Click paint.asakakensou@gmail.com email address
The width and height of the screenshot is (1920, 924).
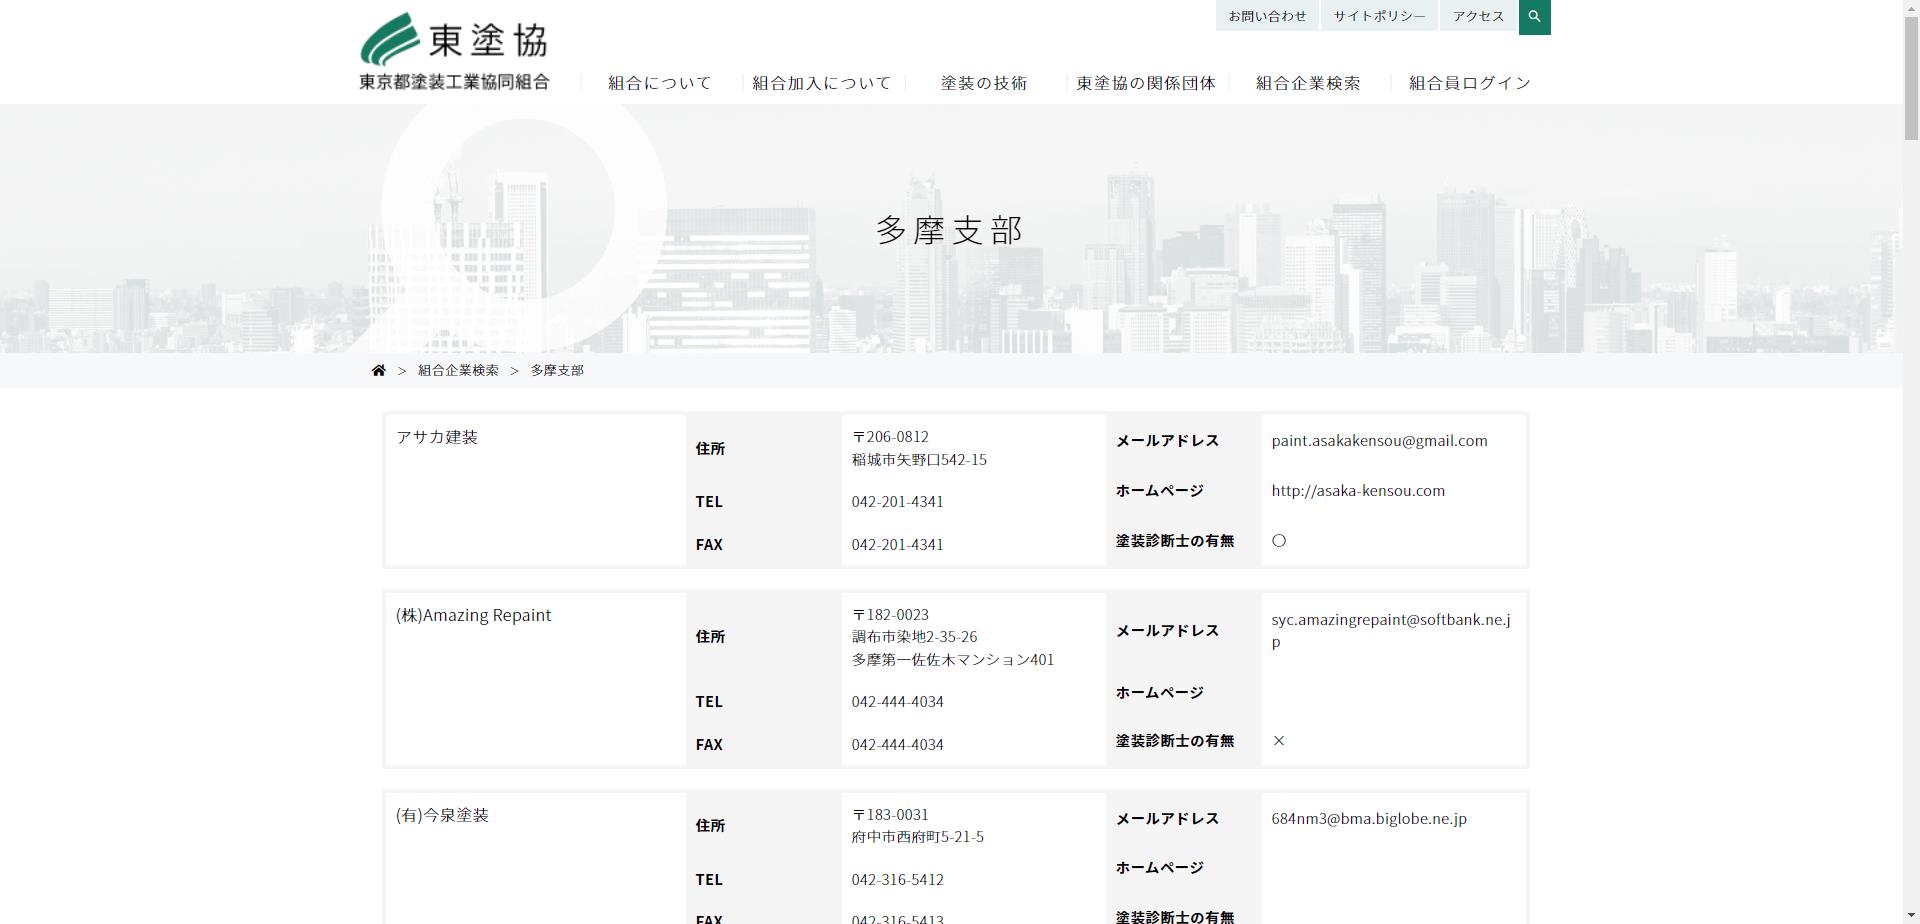[x=1378, y=440]
